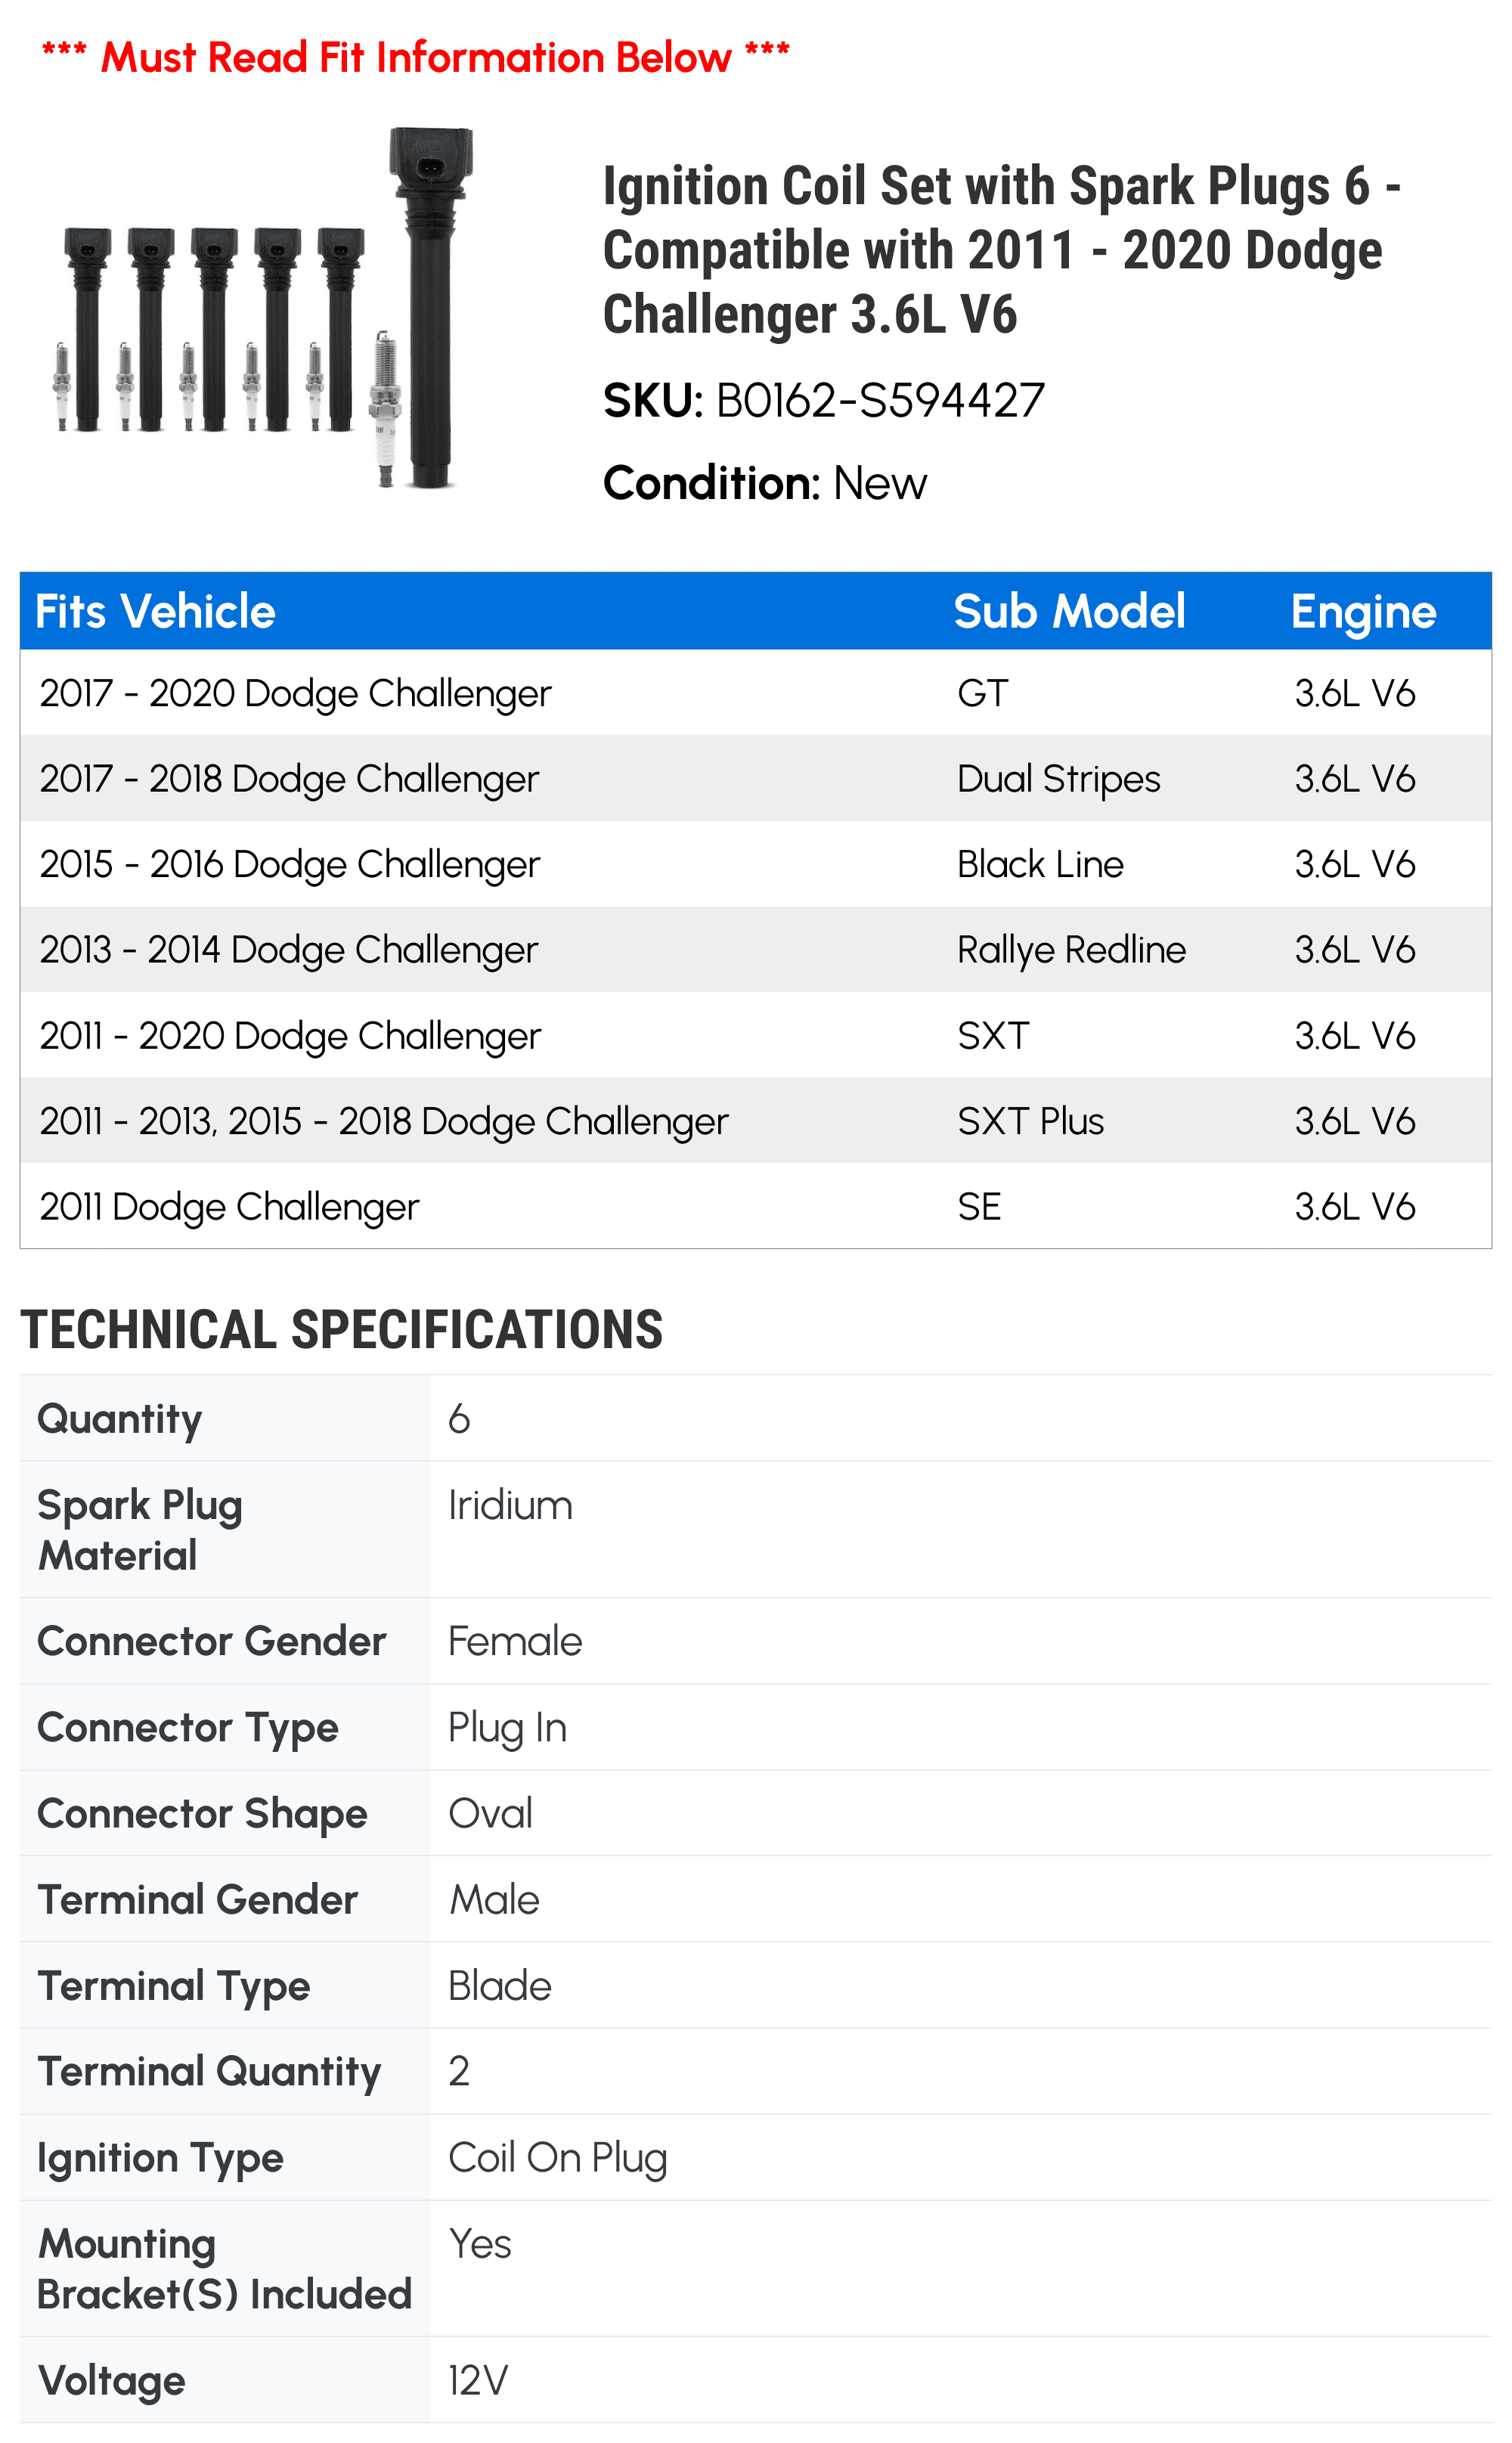
Task: Select the GT sub model row
Action: click(x=756, y=693)
